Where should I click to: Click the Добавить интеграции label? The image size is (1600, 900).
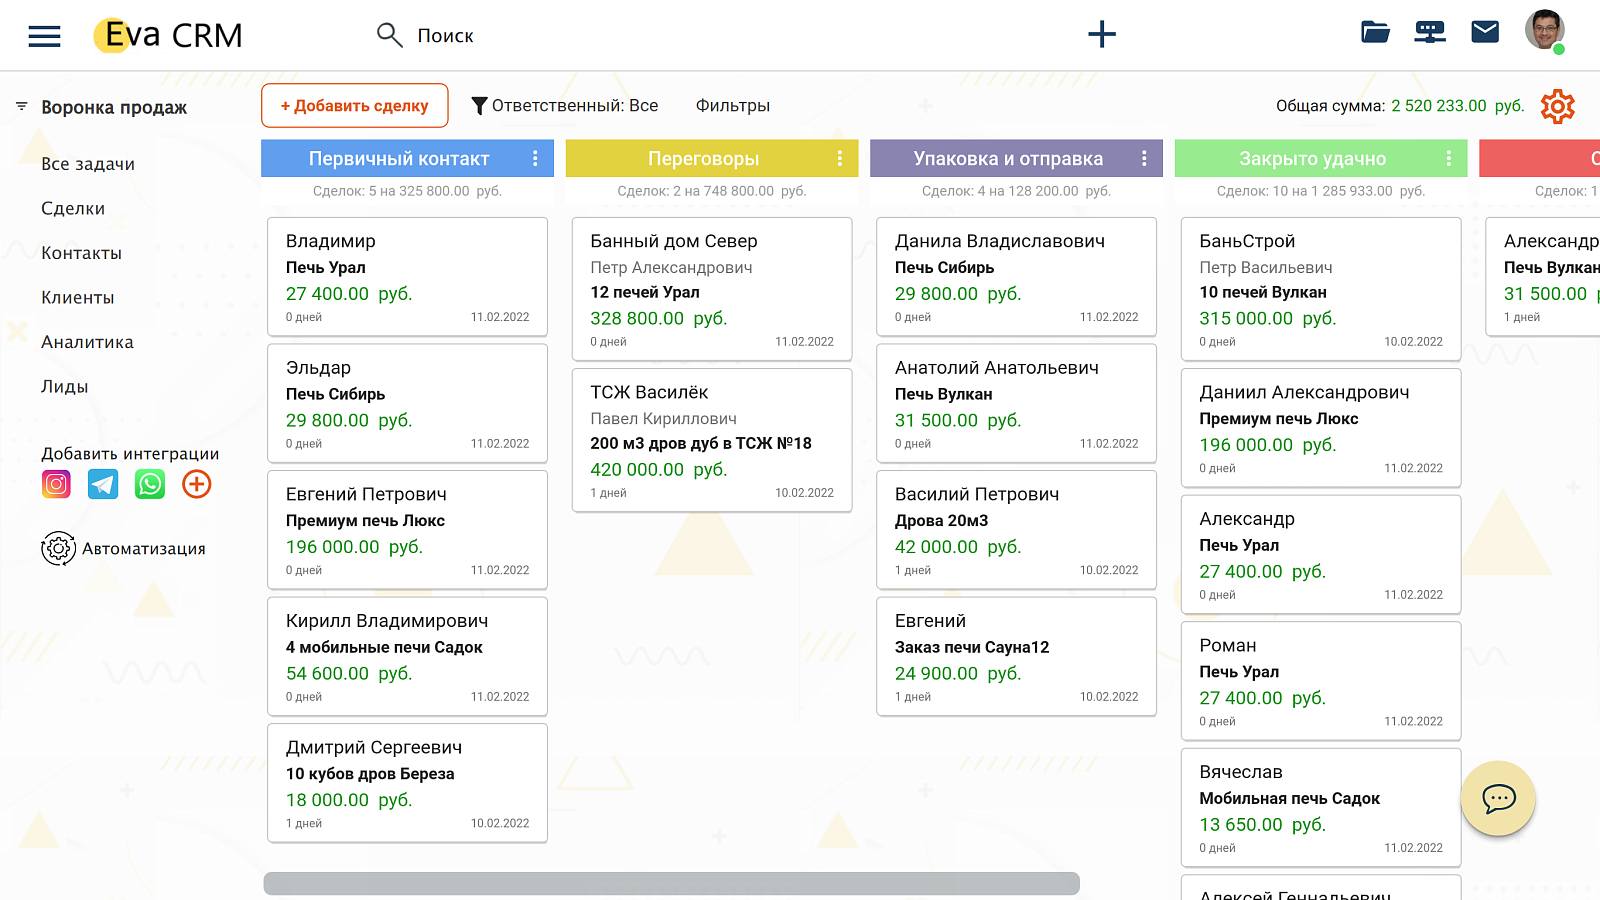[130, 454]
